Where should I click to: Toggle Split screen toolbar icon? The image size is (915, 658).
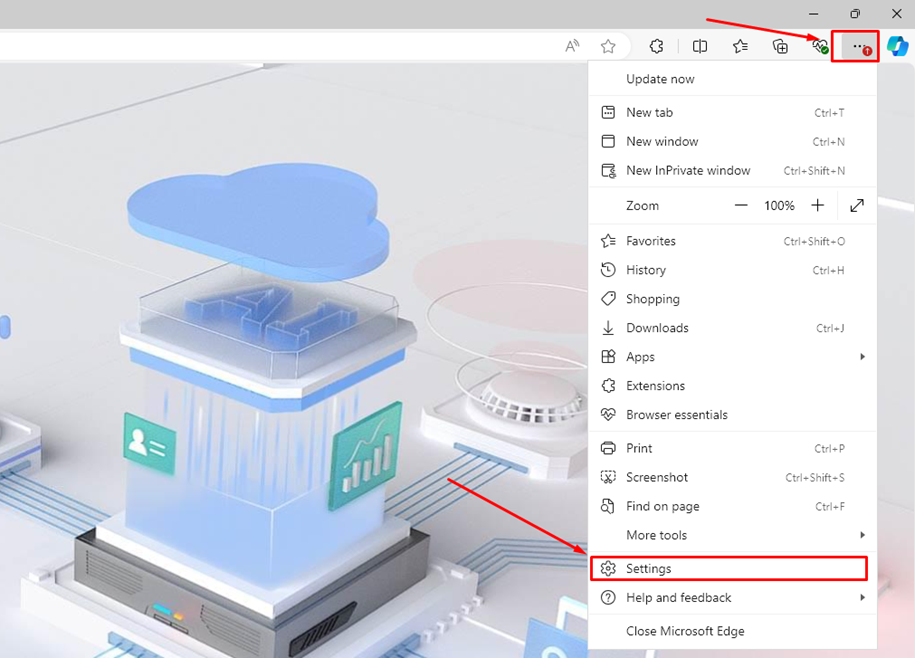[700, 46]
